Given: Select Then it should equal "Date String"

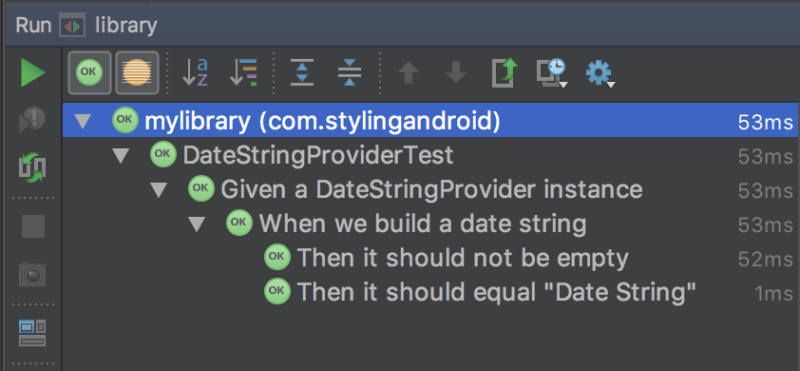Looking at the screenshot, I should pos(496,292).
